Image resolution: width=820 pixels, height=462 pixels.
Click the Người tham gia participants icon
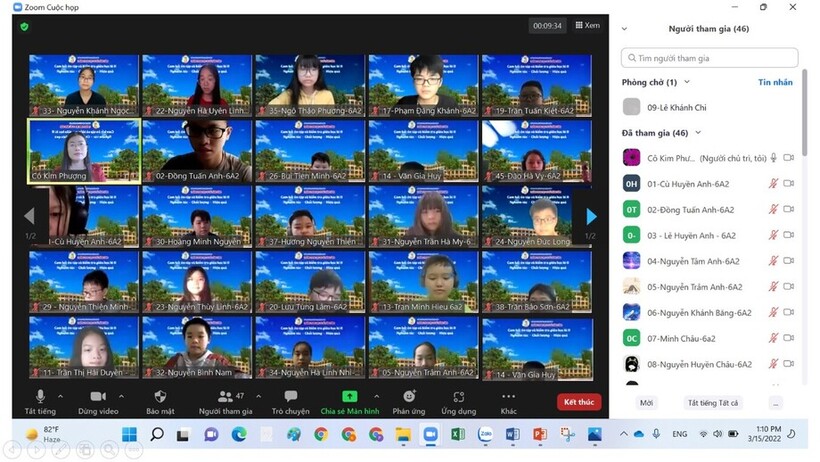(220, 396)
